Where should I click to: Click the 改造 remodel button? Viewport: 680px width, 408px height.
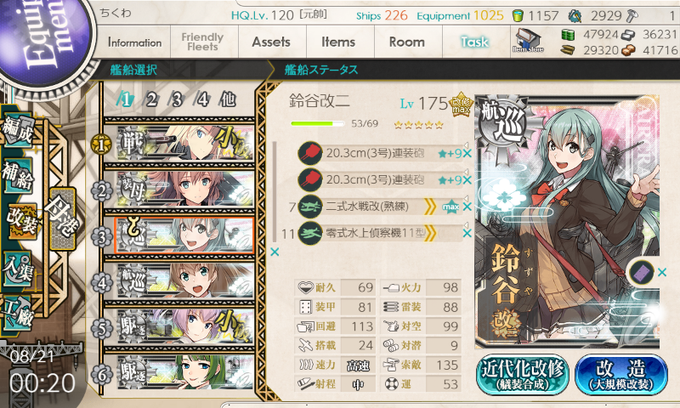pos(621,374)
